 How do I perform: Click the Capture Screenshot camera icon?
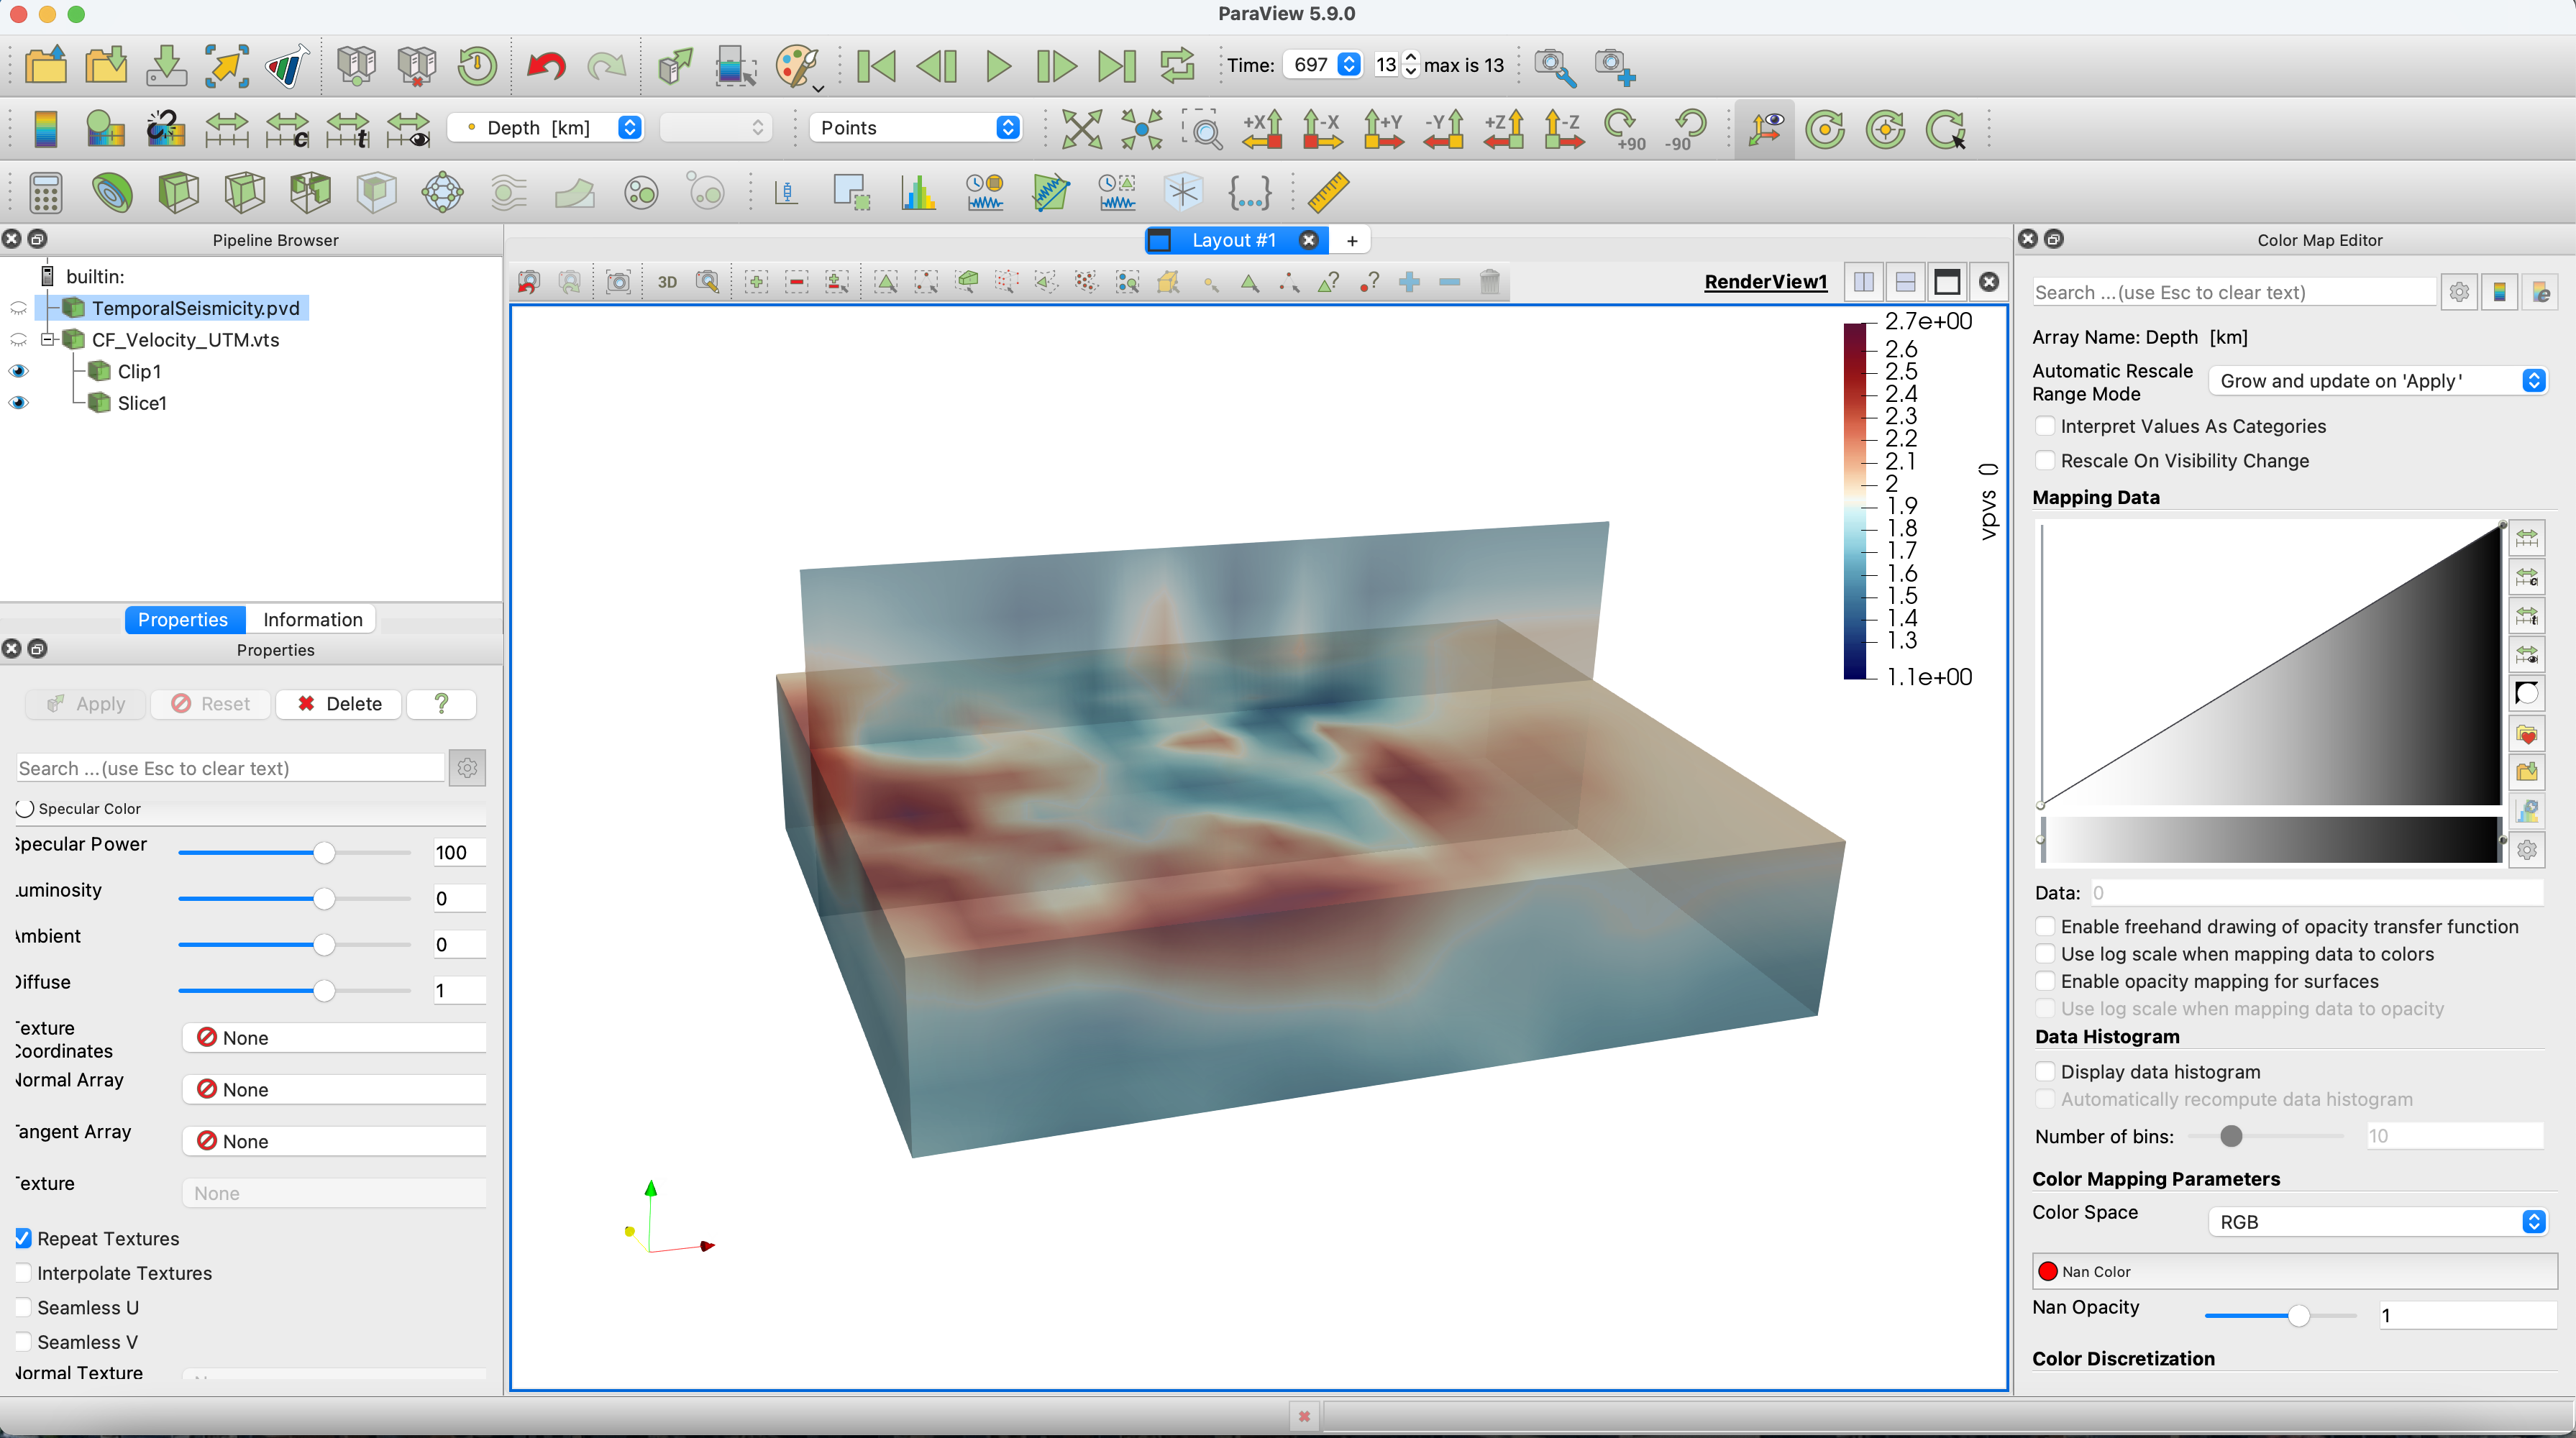coord(618,282)
